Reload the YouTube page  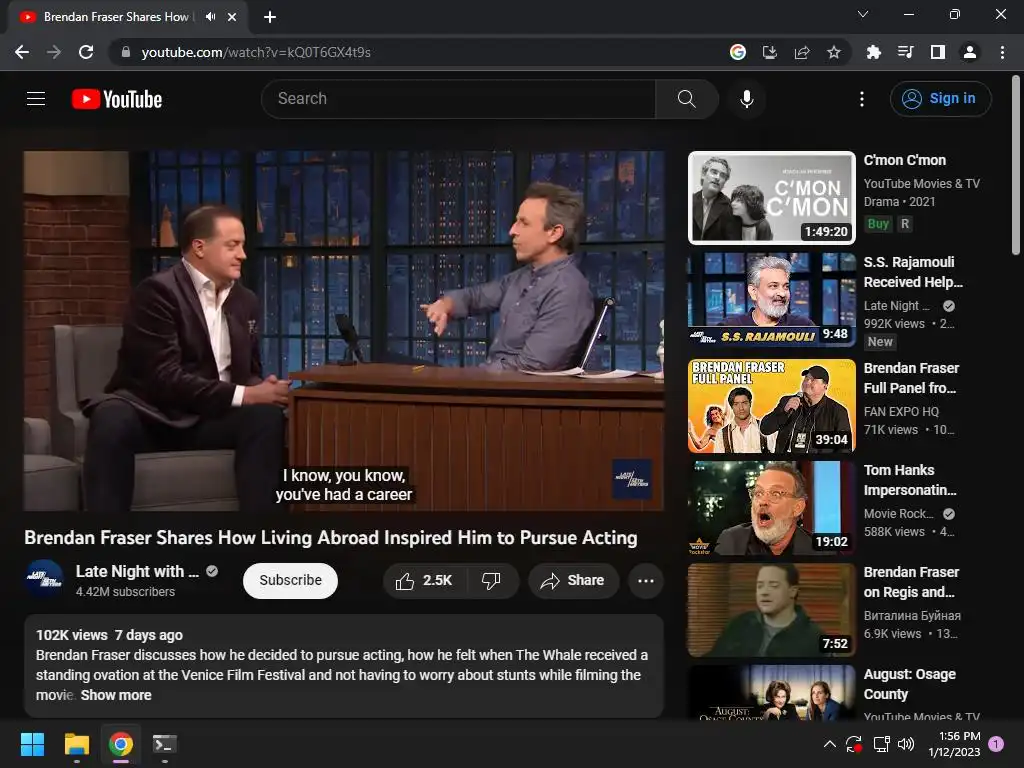(86, 52)
